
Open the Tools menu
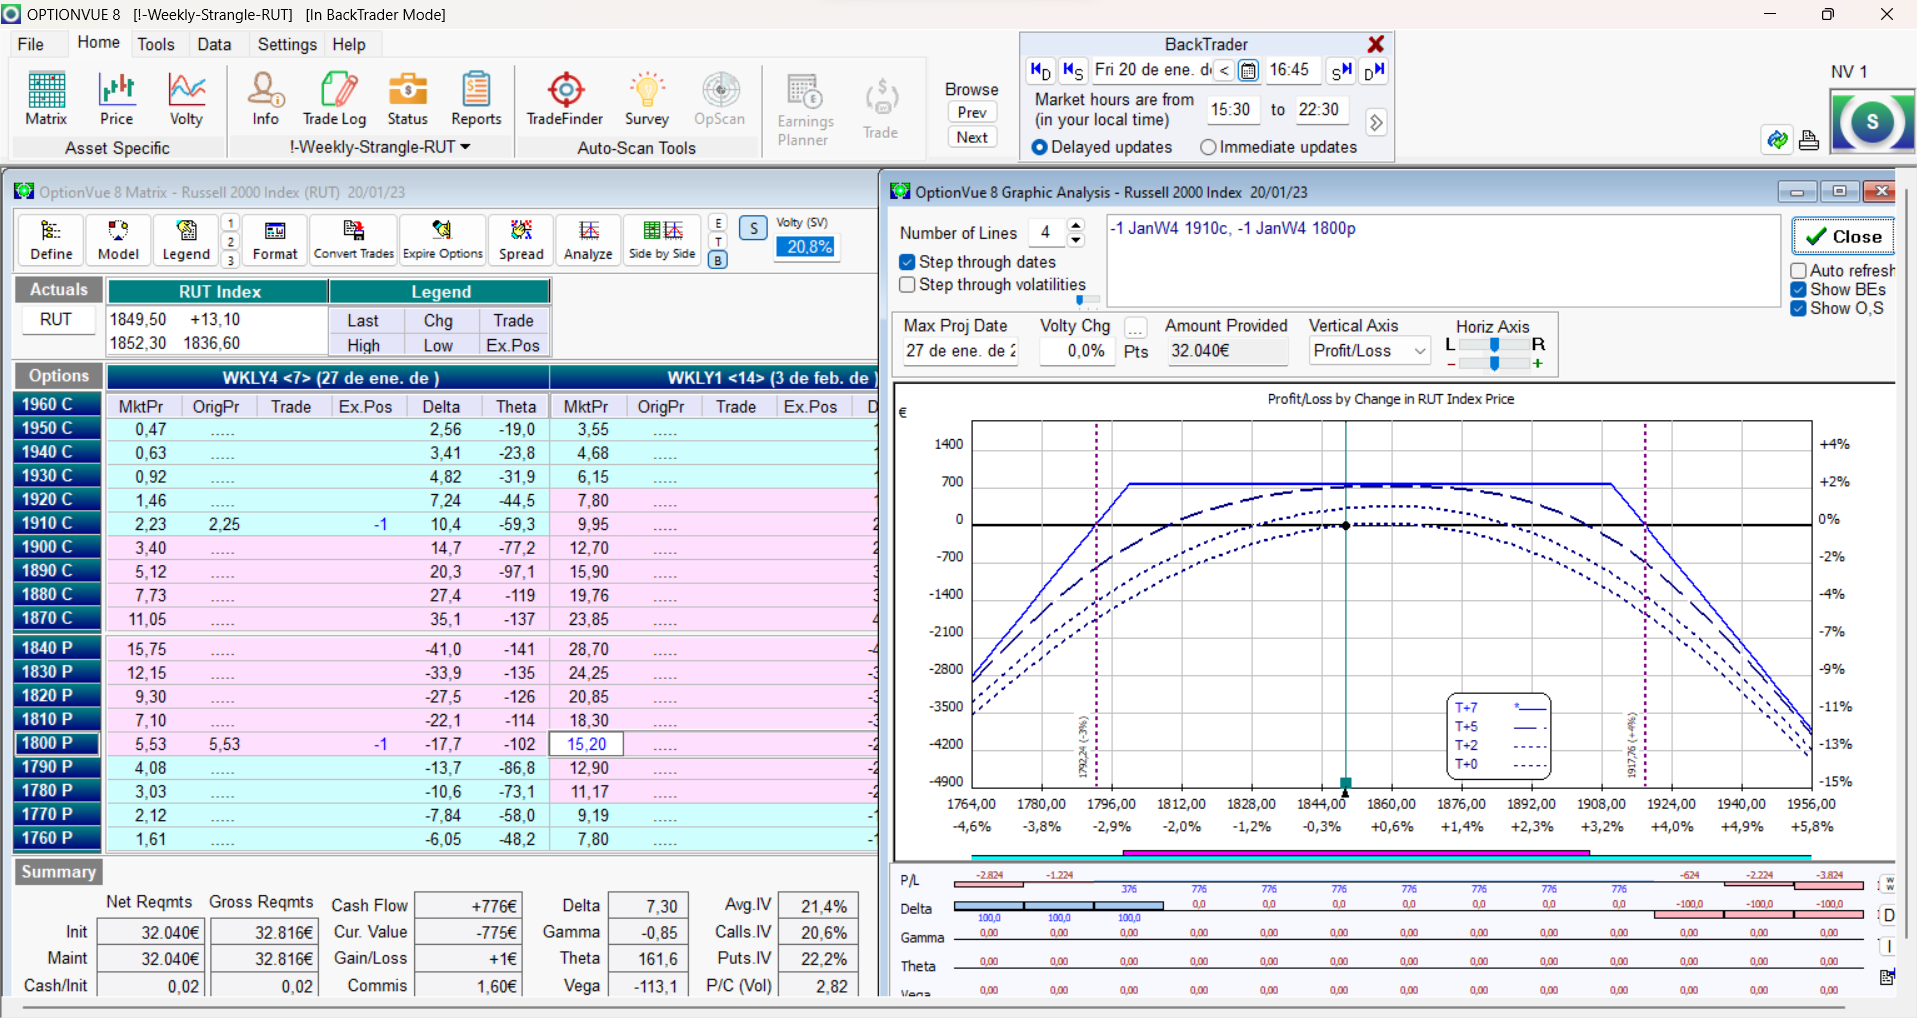point(155,44)
